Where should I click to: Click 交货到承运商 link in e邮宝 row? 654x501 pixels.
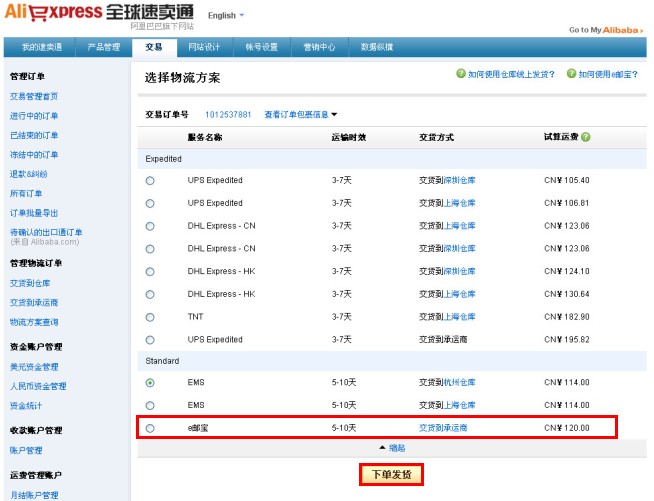click(443, 428)
